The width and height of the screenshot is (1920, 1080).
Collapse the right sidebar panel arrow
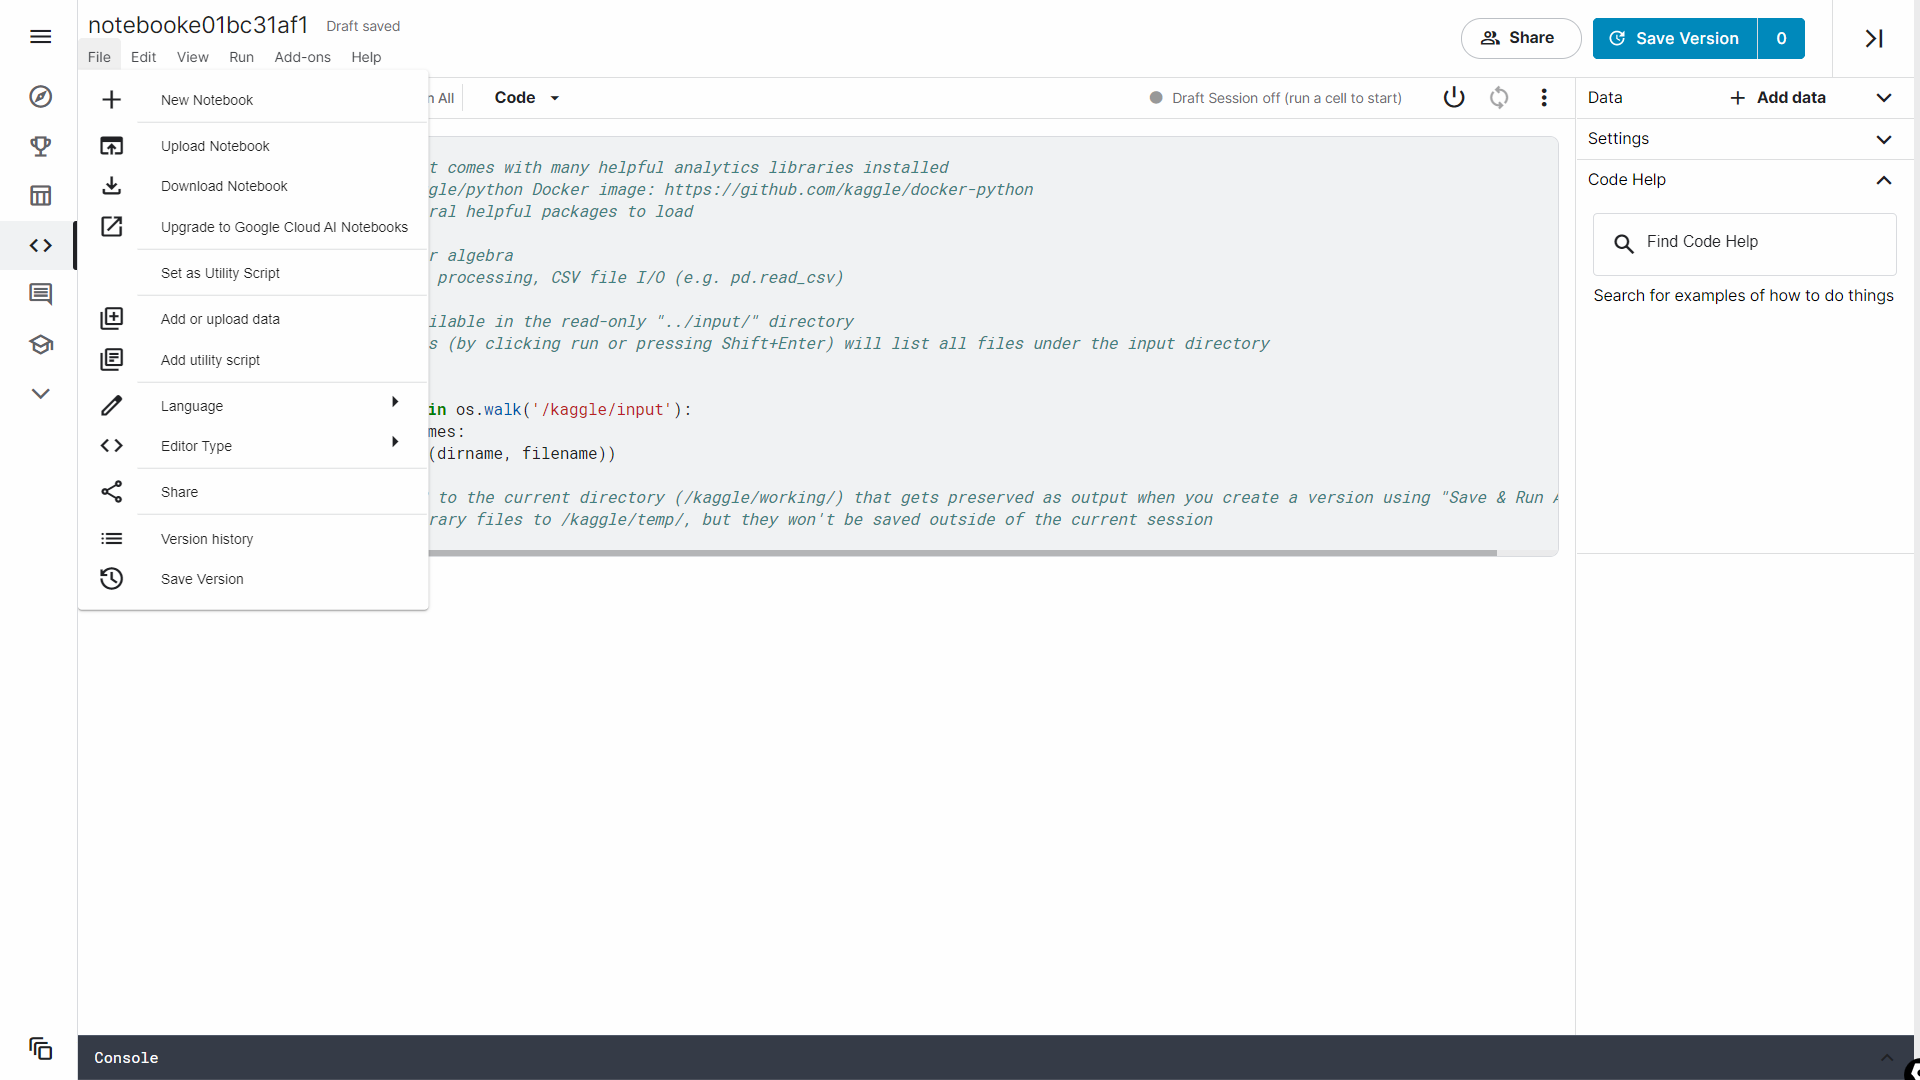point(1874,38)
